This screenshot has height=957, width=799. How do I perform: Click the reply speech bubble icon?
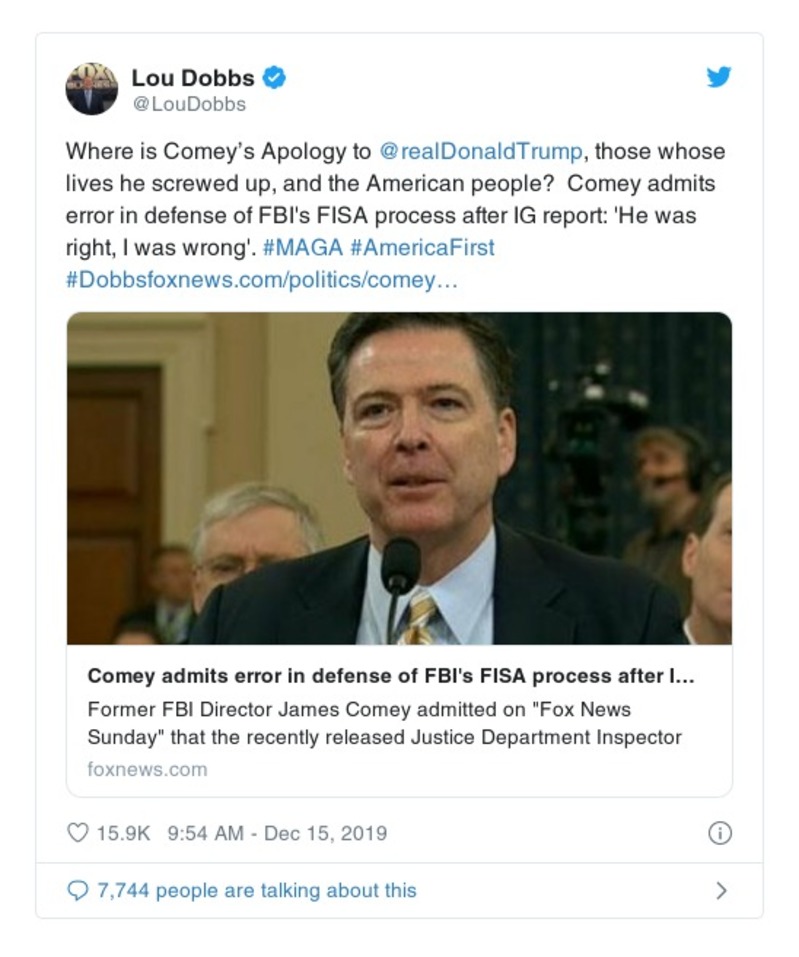pyautogui.click(x=78, y=889)
